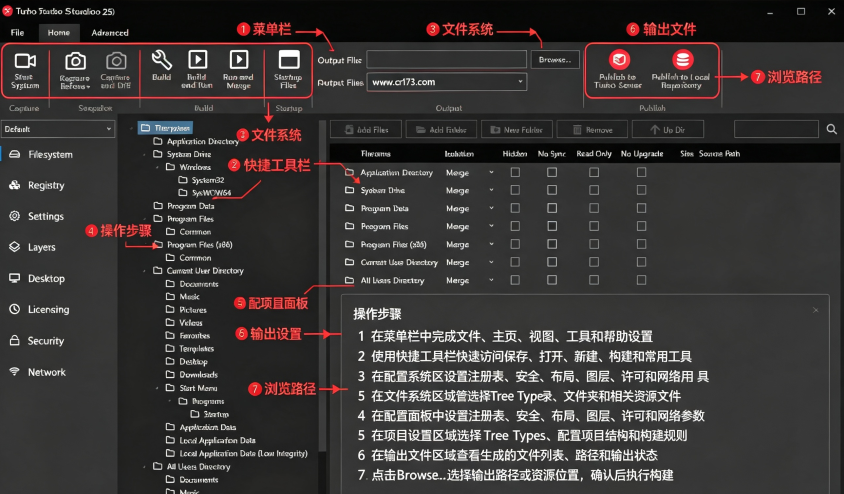
Task: Click the Publish to Local Repository icon
Action: click(x=682, y=60)
